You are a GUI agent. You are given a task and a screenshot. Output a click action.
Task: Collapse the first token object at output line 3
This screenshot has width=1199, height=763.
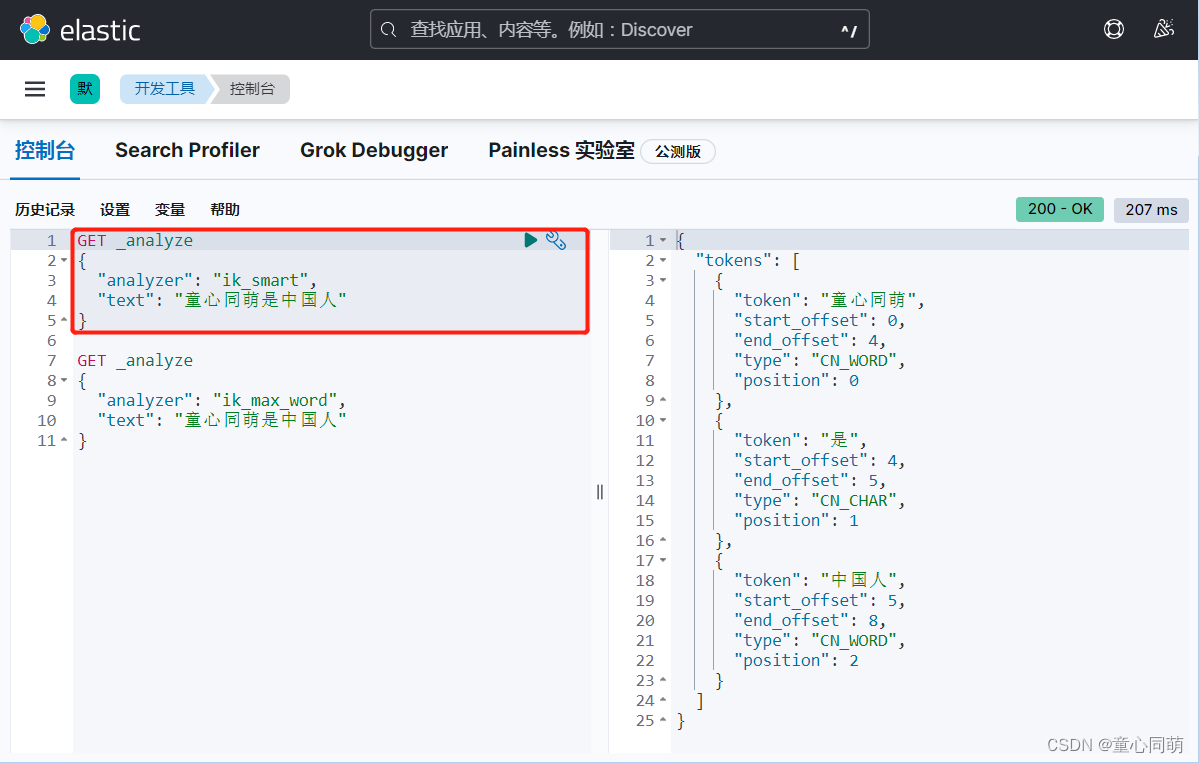coord(663,281)
